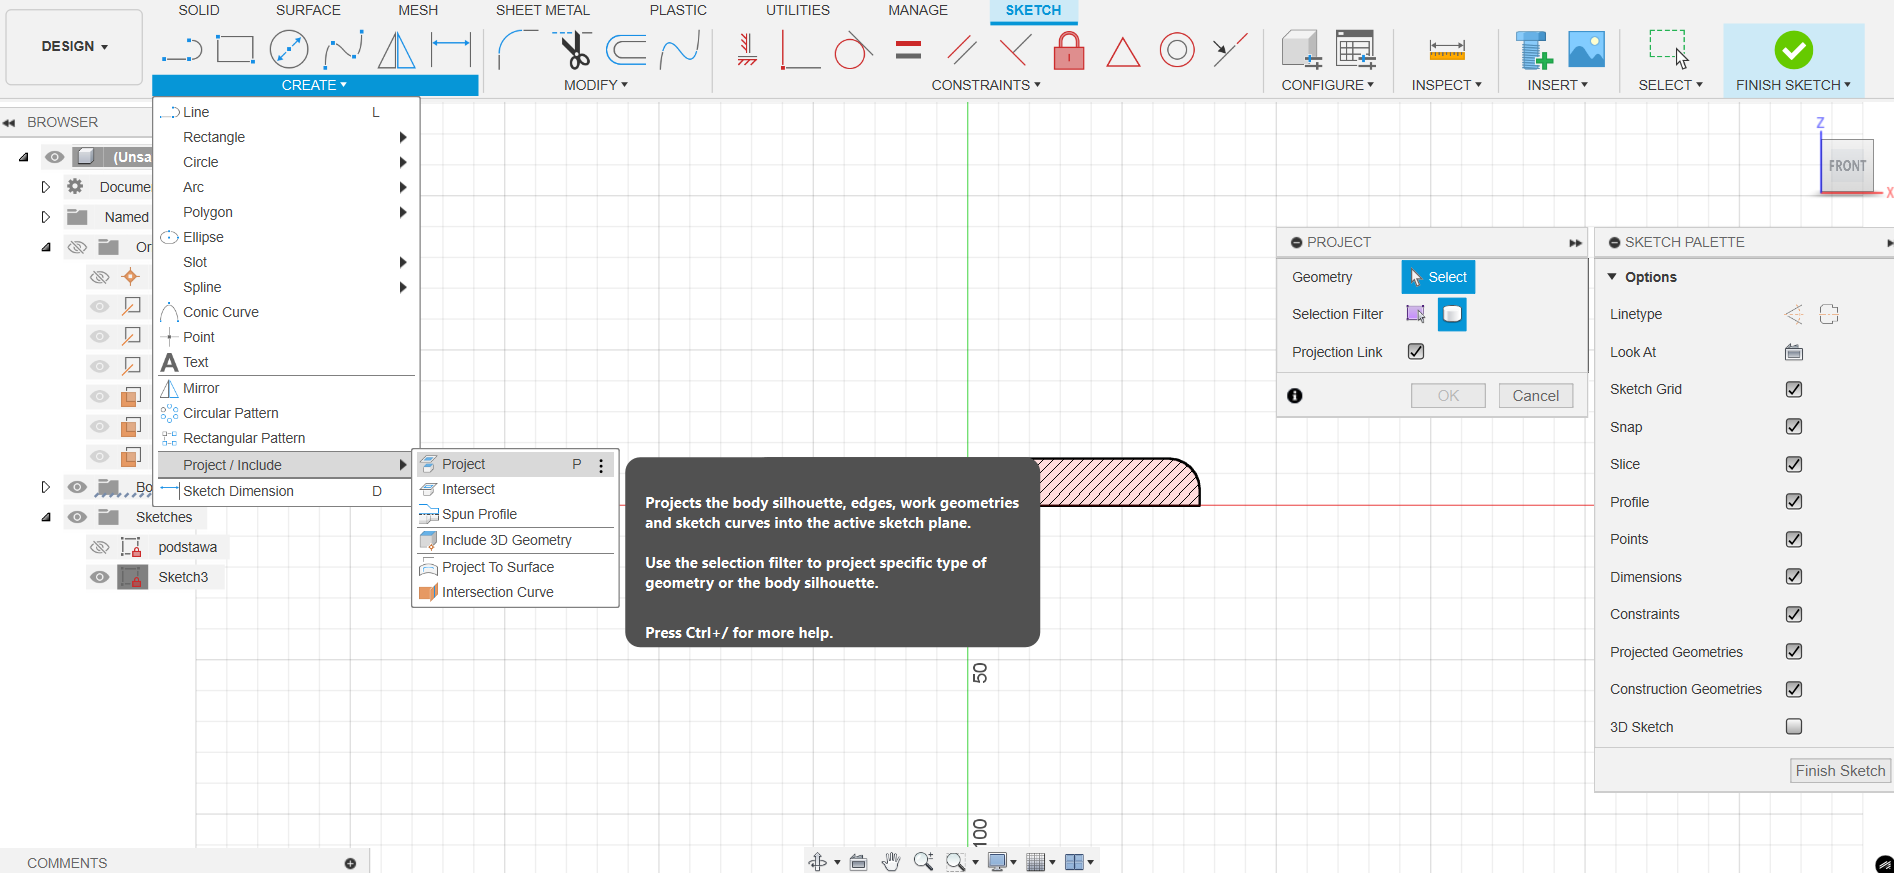The height and width of the screenshot is (873, 1894).
Task: Open the INSPECT dropdown menu
Action: [1447, 85]
